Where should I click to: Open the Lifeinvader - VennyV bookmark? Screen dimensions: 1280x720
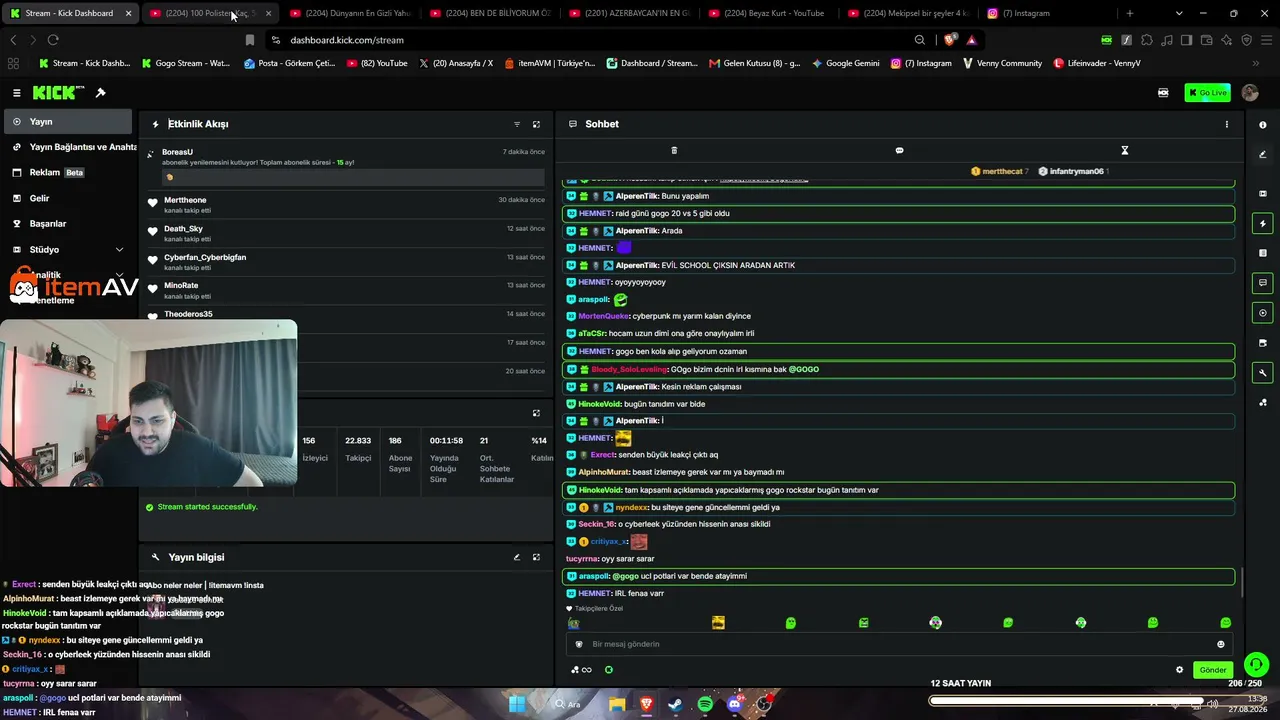[1097, 63]
